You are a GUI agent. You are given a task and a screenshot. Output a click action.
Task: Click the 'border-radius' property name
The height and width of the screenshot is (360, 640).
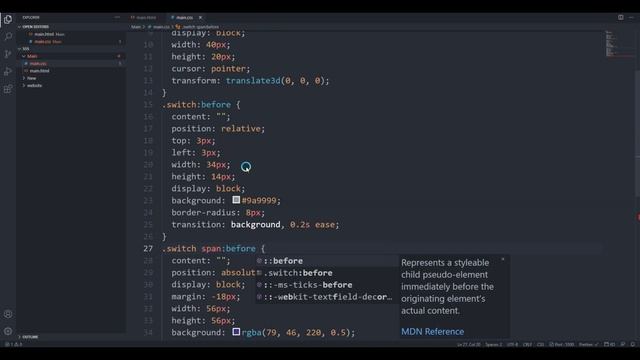(x=203, y=213)
